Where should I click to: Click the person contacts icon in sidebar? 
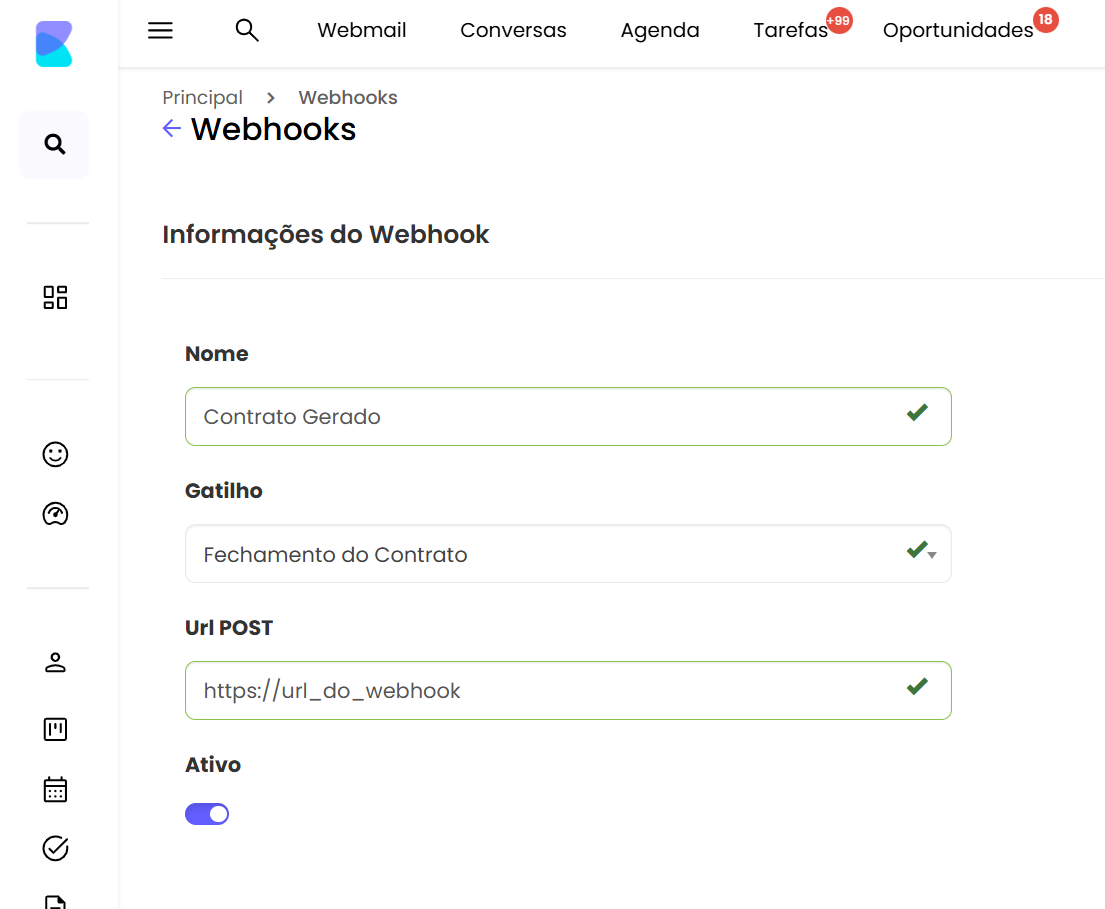pos(55,662)
